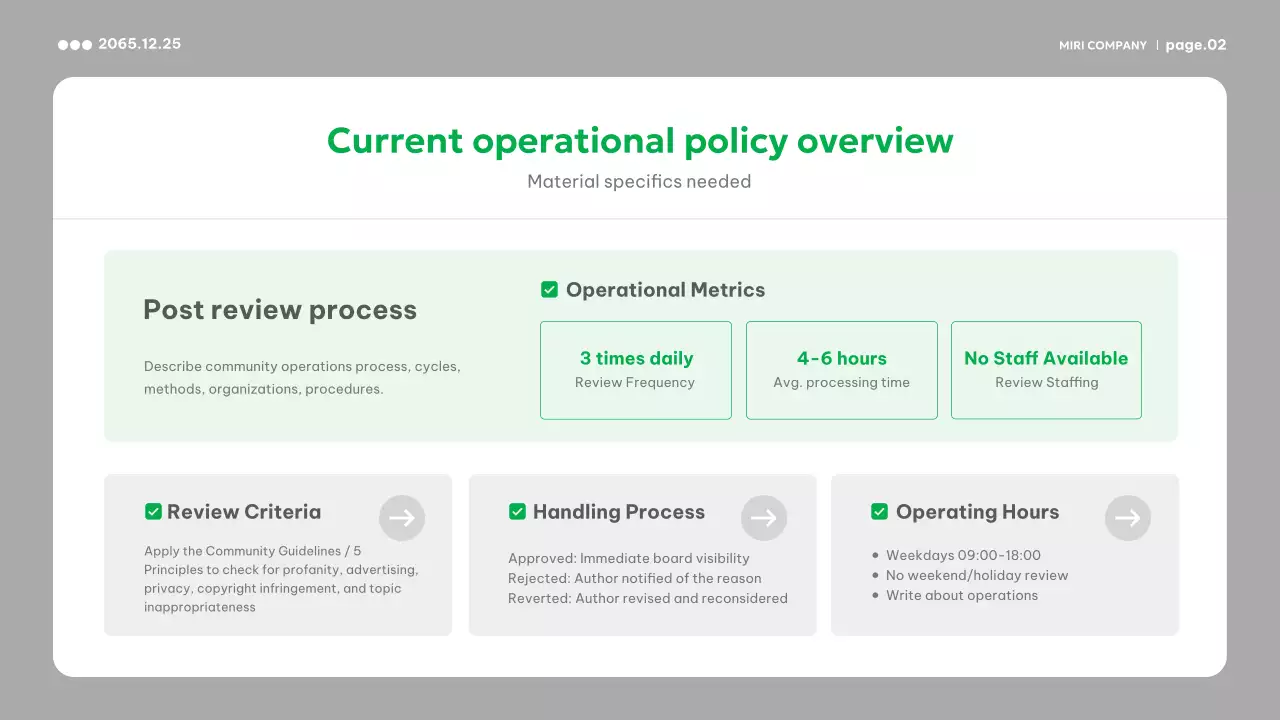This screenshot has height=720, width=1280.
Task: Click the Post review process heading
Action: point(280,310)
